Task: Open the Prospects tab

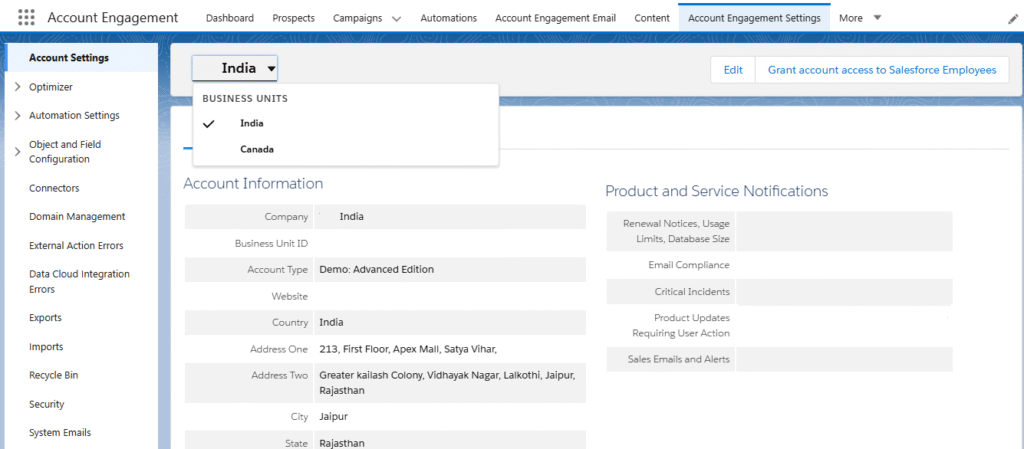Action: (x=293, y=18)
